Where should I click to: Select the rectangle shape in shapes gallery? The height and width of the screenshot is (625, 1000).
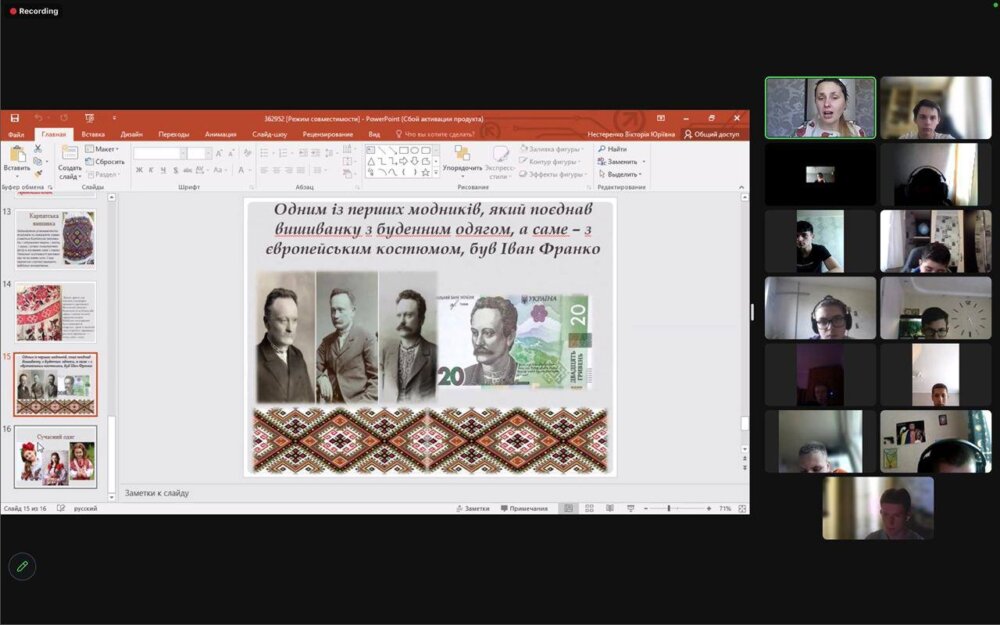tap(404, 151)
